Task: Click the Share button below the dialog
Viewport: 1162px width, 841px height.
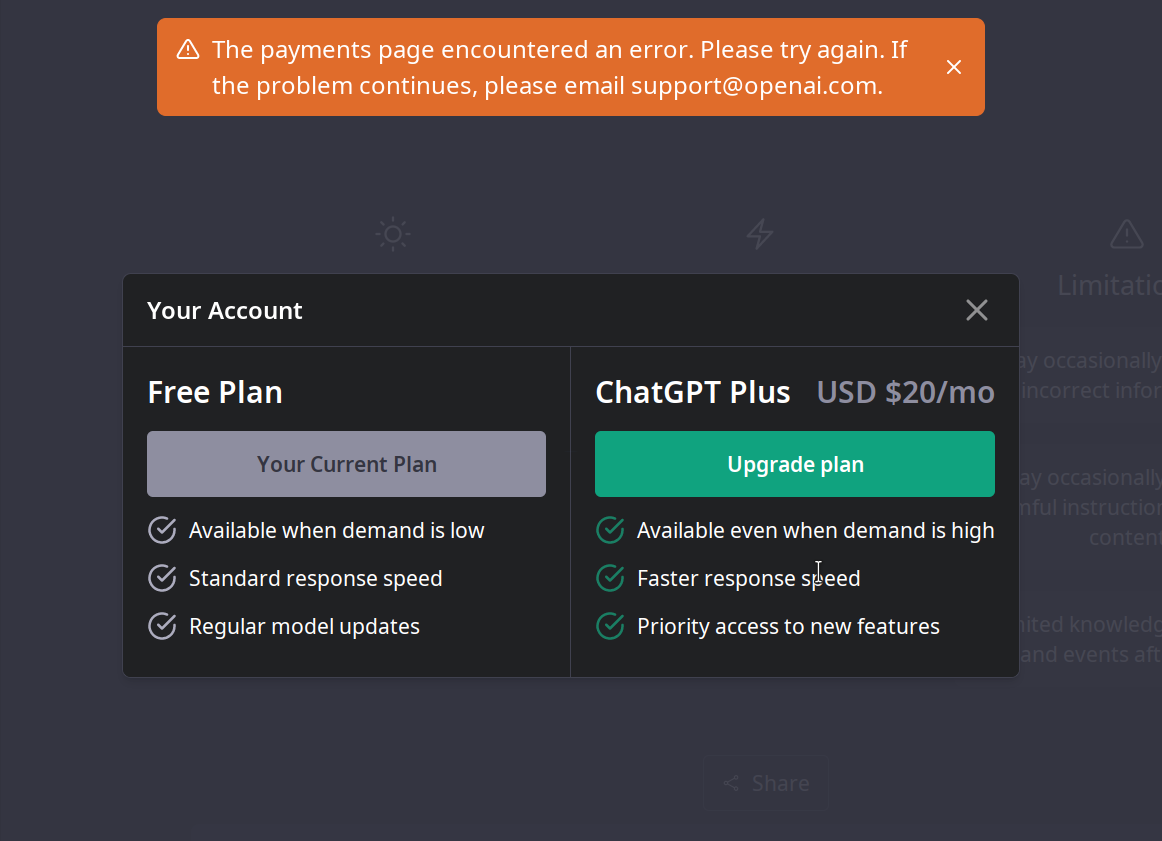Action: (x=765, y=783)
